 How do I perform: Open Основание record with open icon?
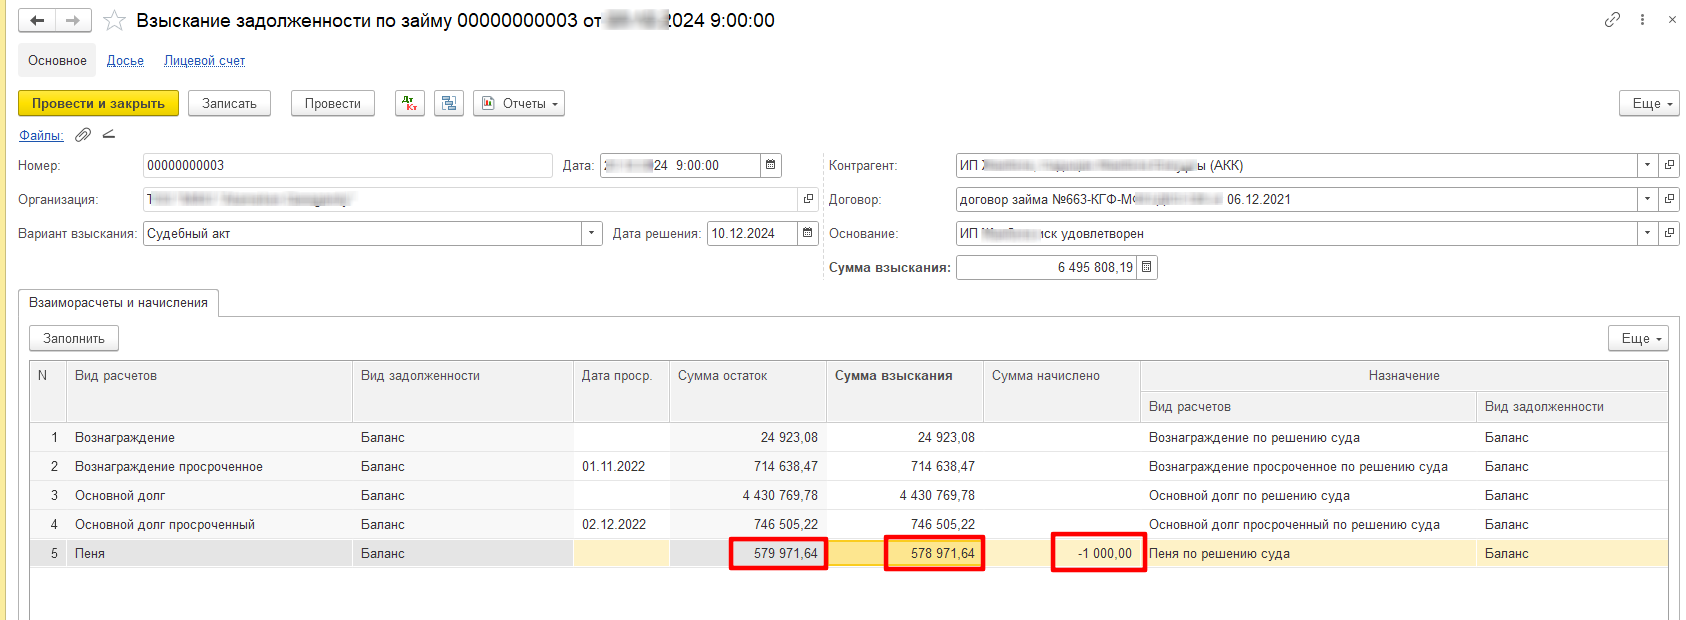[1669, 233]
